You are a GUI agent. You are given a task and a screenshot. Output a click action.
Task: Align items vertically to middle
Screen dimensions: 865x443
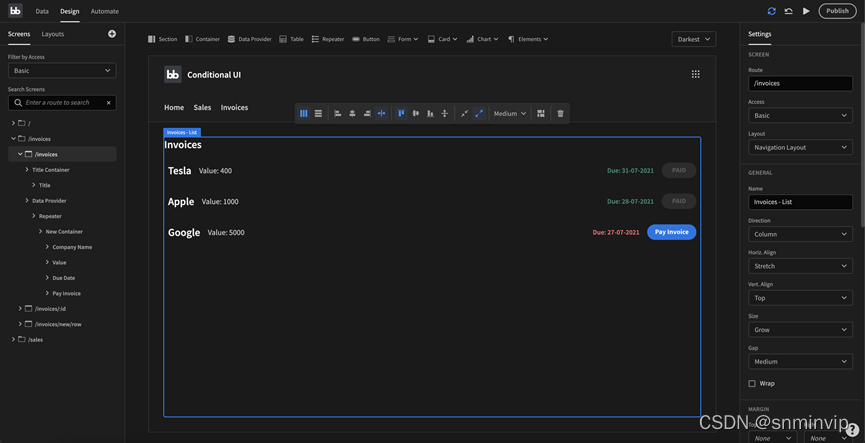click(415, 114)
